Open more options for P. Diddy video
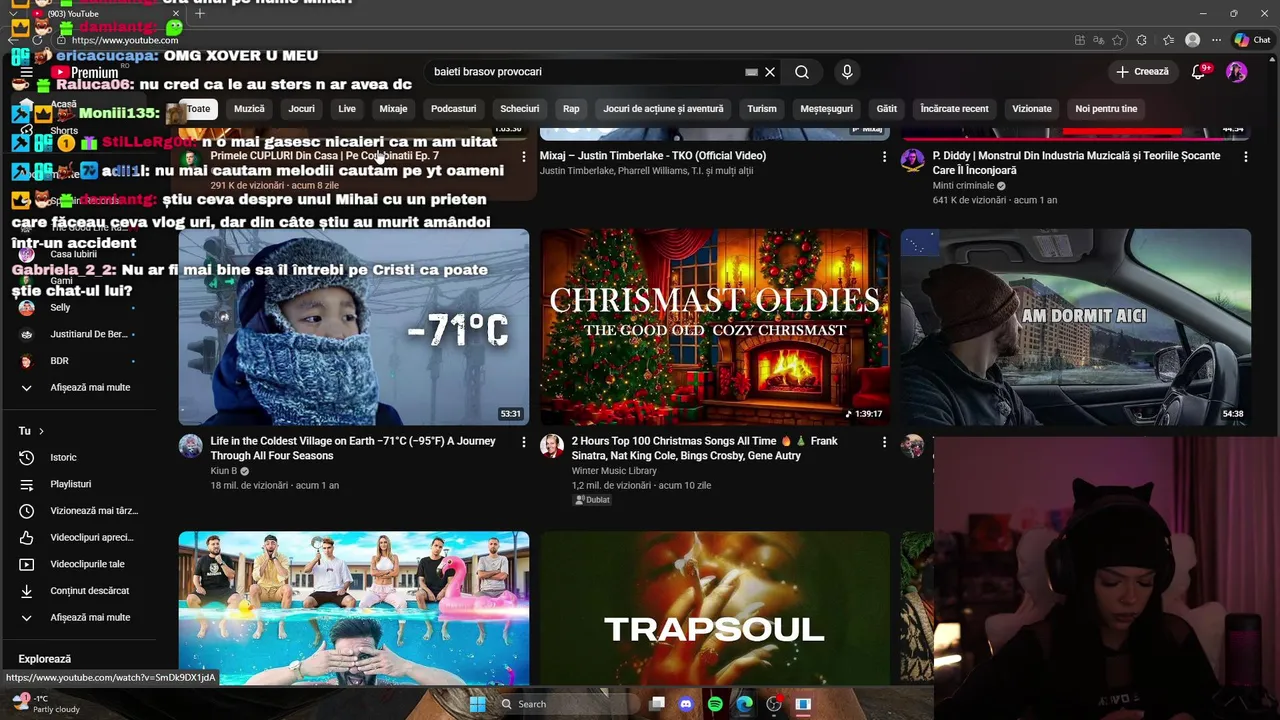This screenshot has width=1280, height=720. [1245, 157]
